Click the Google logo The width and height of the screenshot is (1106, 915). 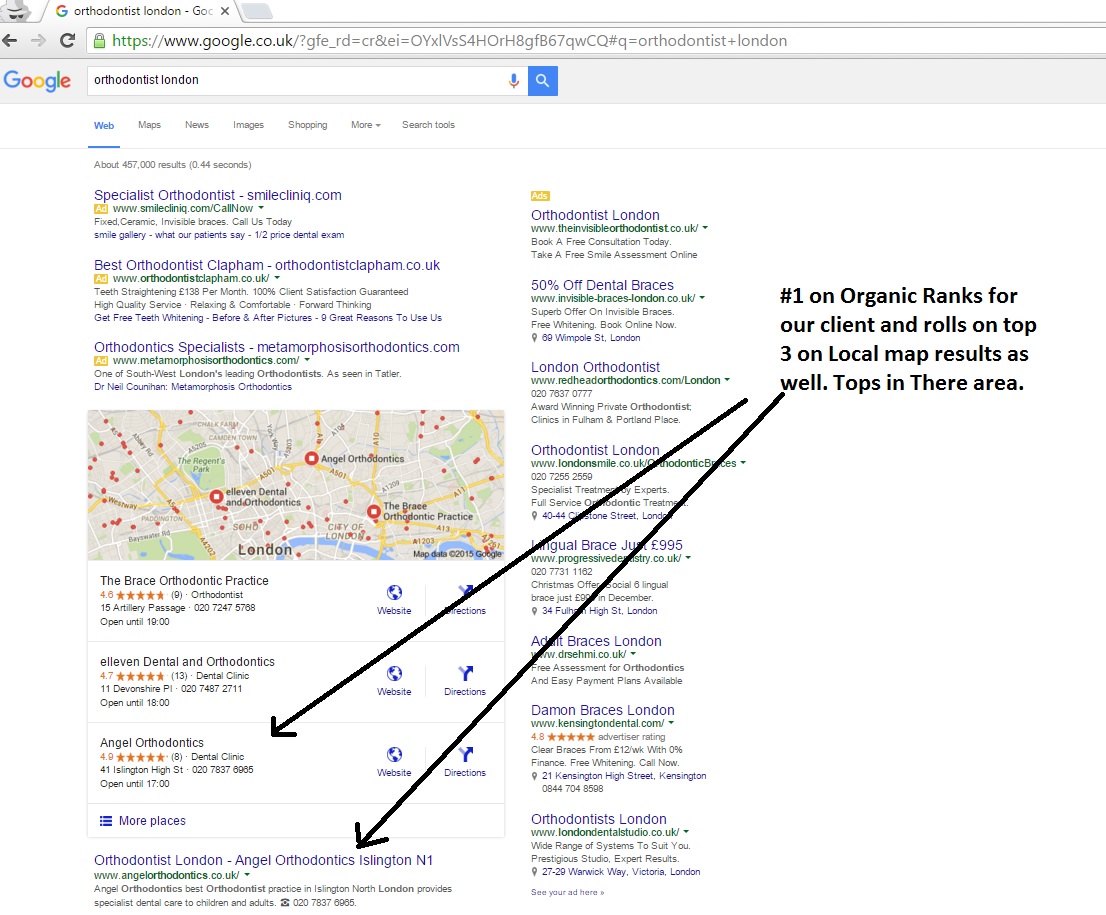point(37,80)
